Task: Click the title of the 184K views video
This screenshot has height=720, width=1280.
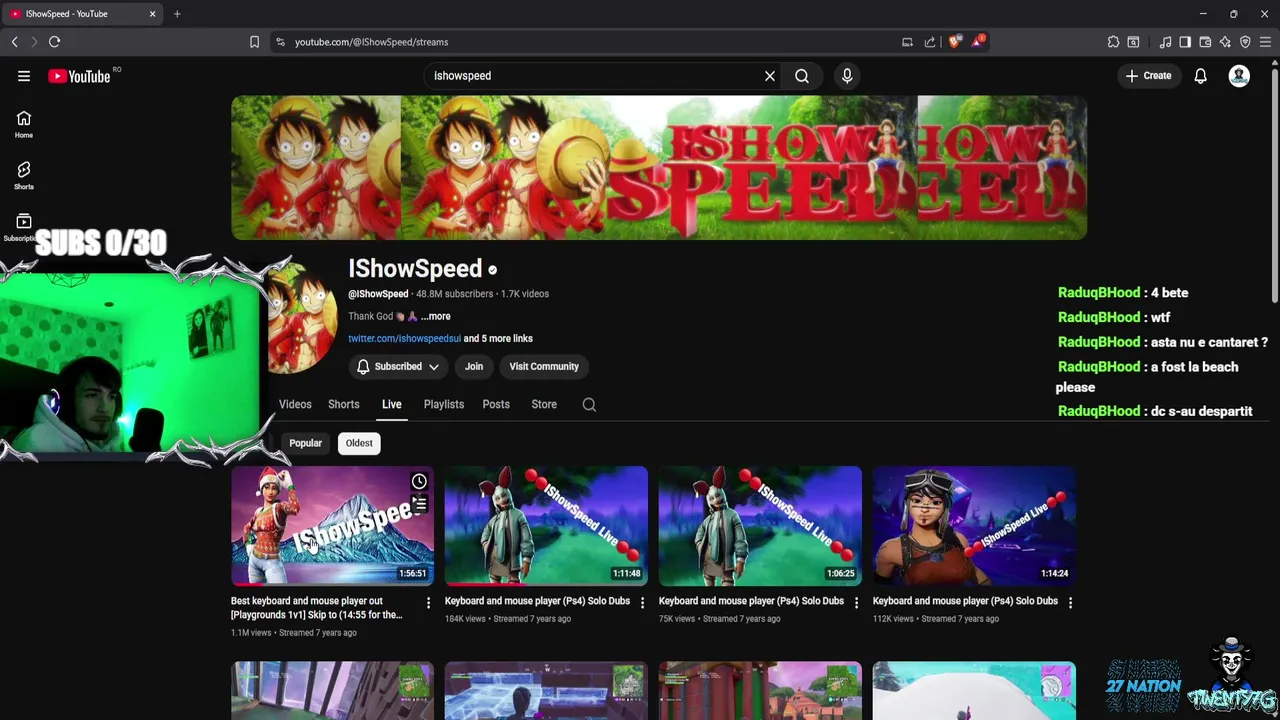Action: pos(537,601)
